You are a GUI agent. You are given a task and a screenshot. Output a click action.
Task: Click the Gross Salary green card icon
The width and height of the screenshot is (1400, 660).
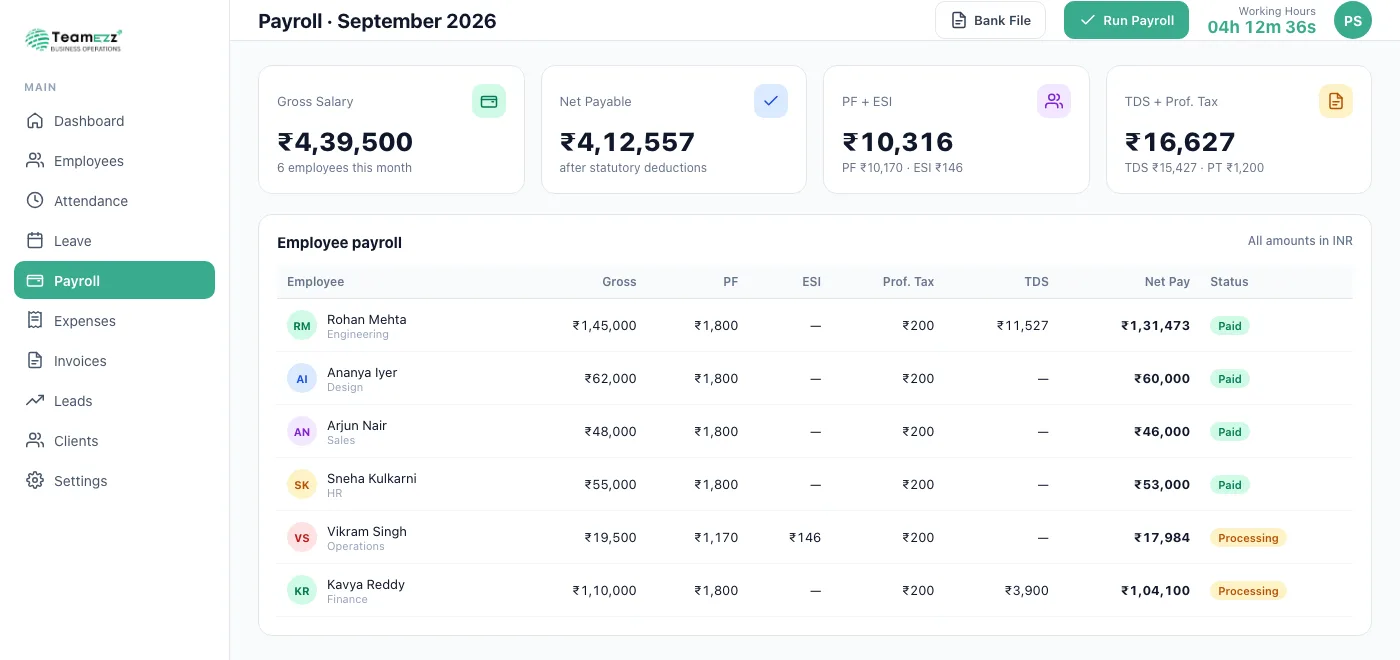pos(489,101)
